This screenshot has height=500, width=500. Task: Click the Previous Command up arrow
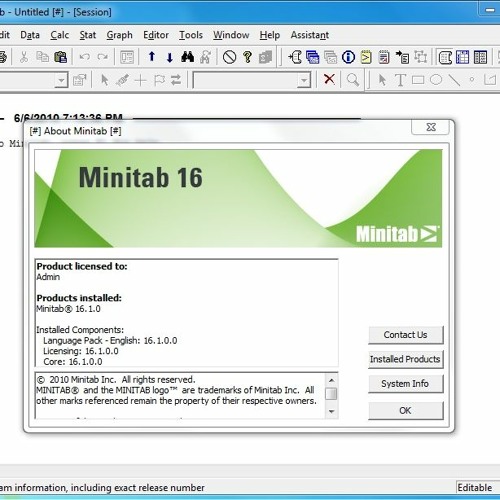click(152, 57)
